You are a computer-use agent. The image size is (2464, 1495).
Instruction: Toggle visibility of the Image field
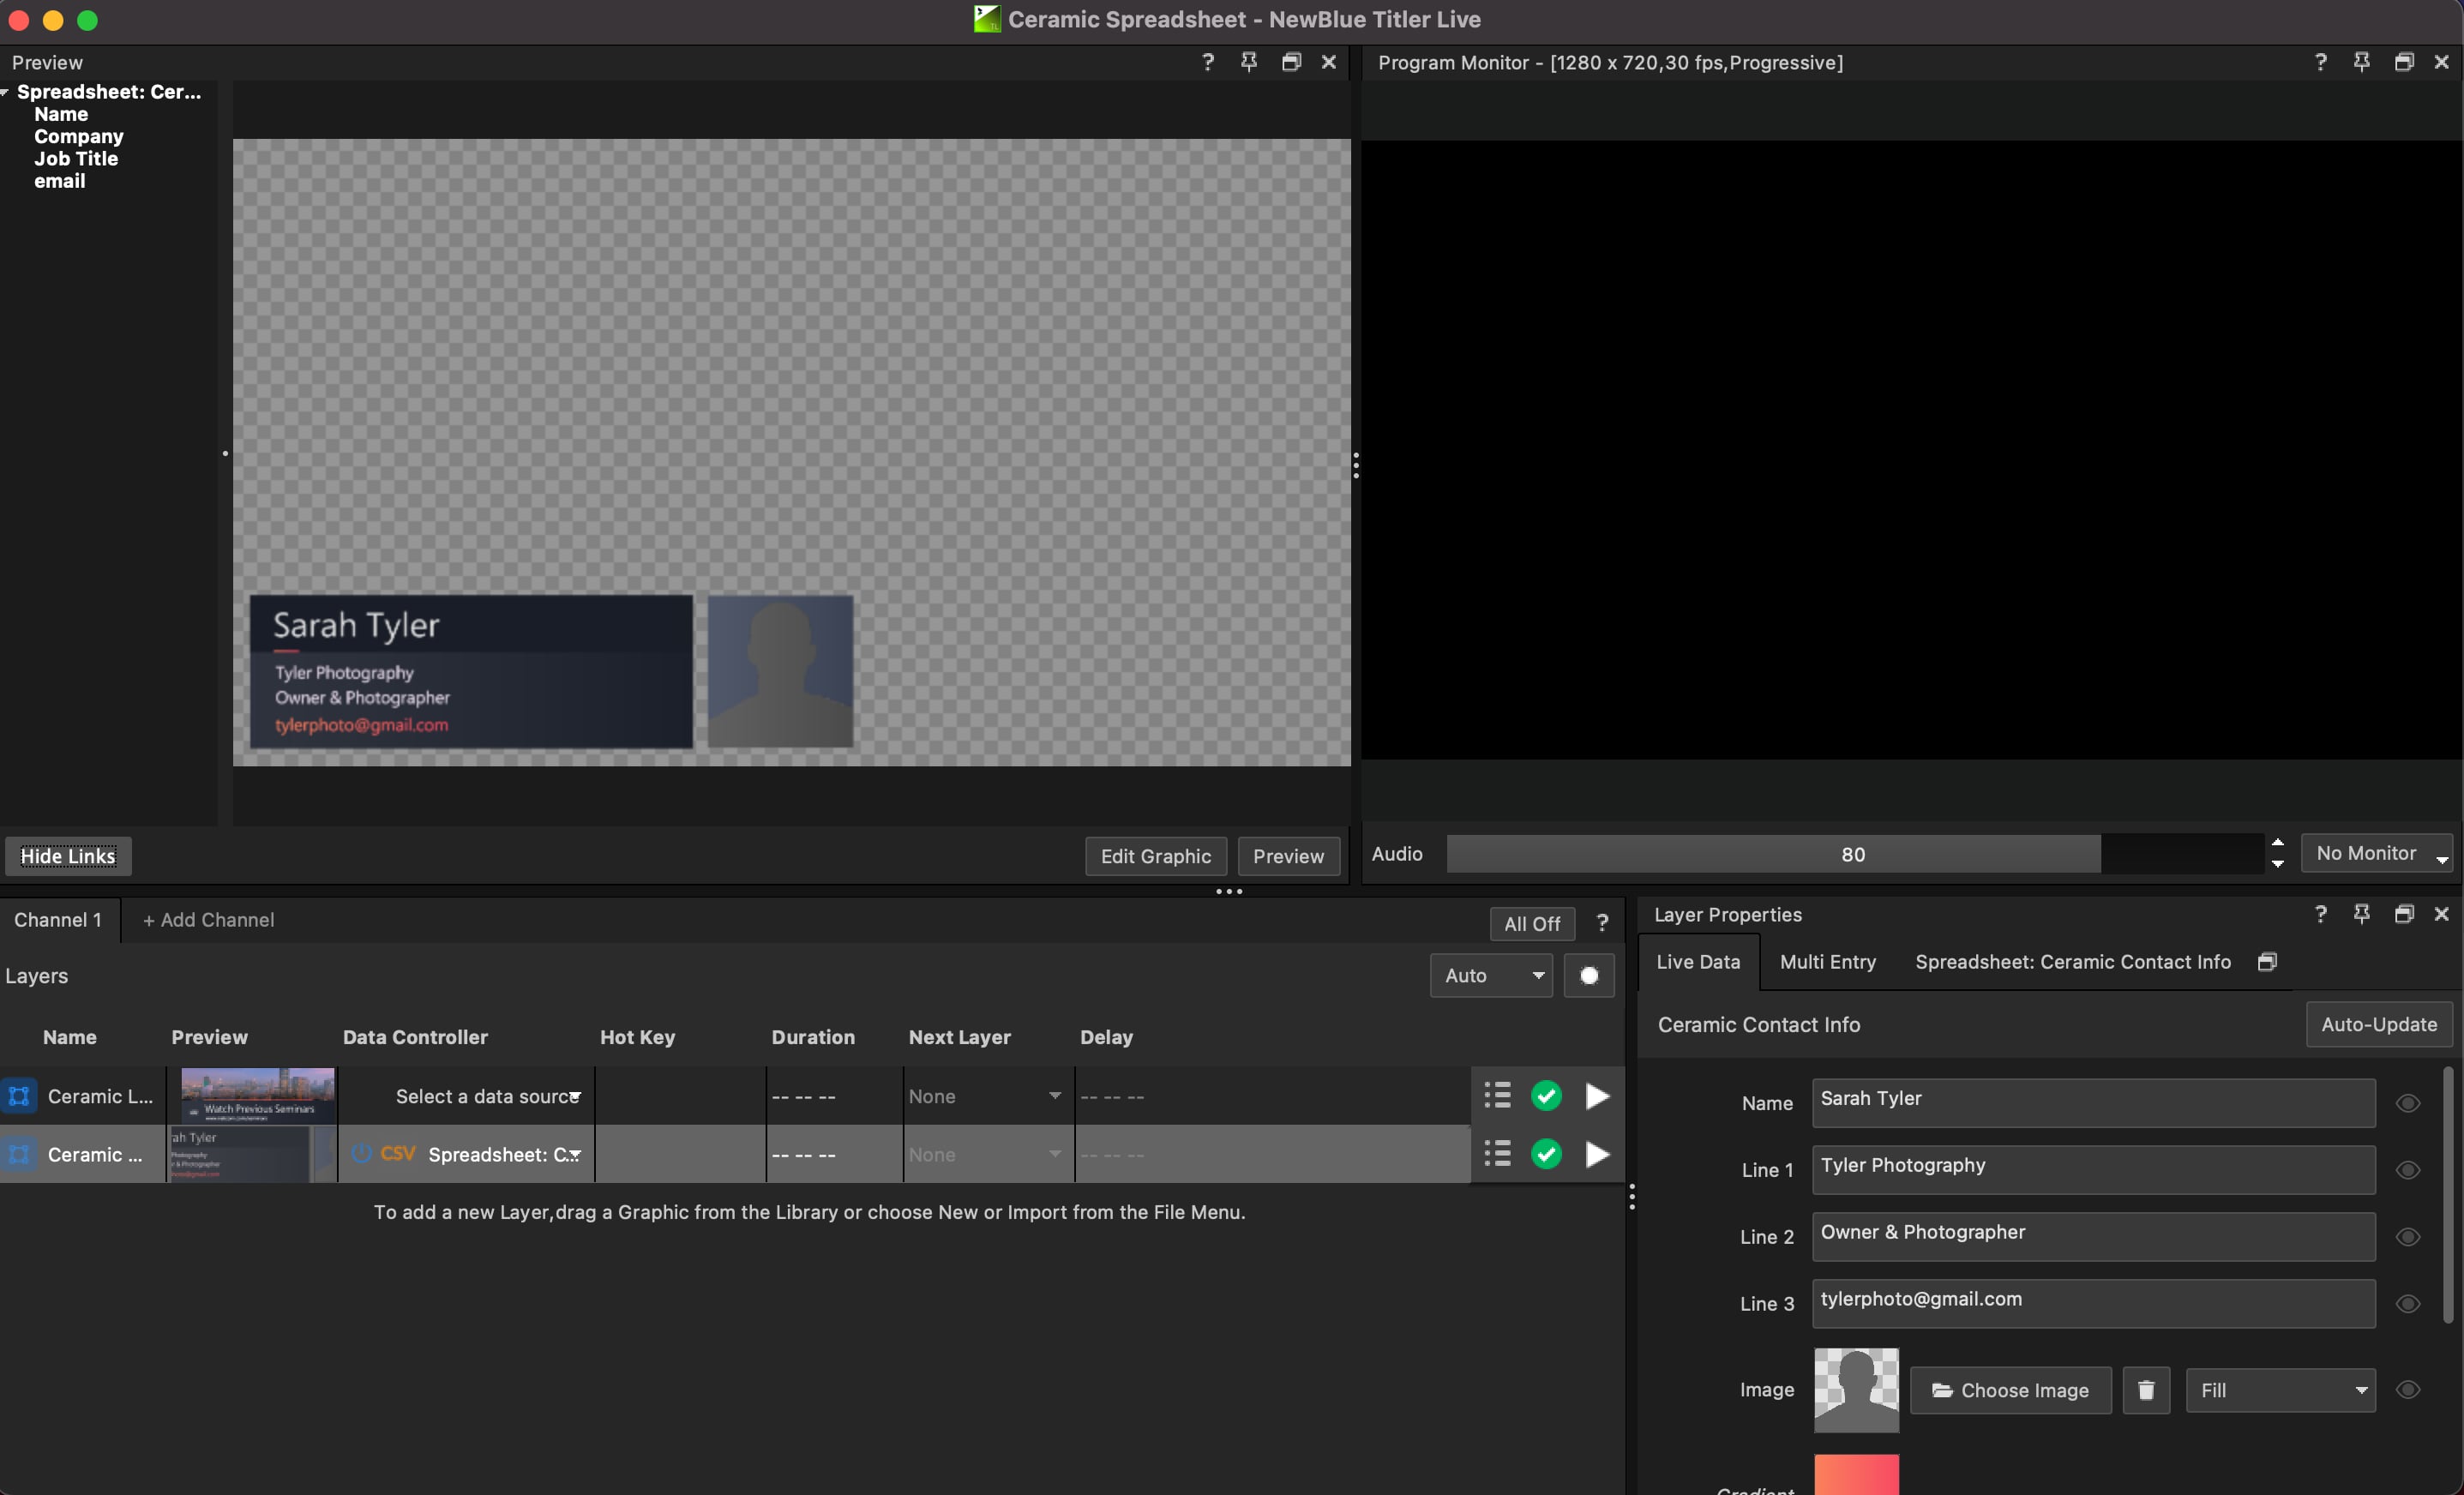click(x=2408, y=1389)
